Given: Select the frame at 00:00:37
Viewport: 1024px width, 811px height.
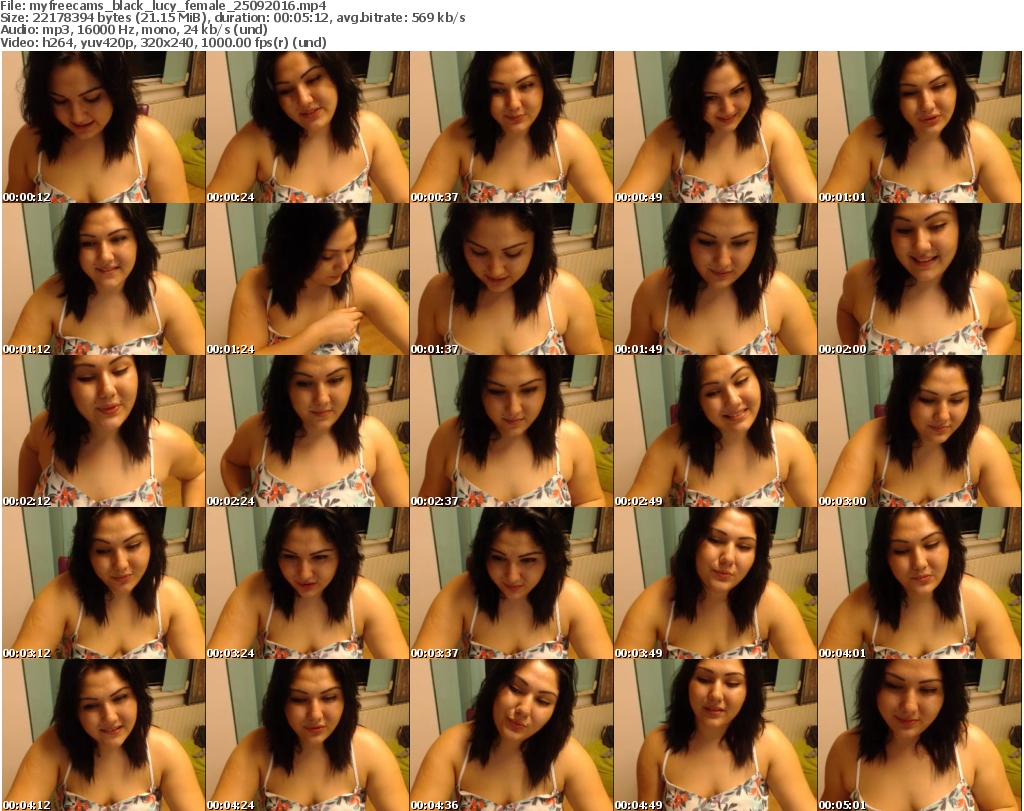Looking at the screenshot, I should tap(511, 127).
